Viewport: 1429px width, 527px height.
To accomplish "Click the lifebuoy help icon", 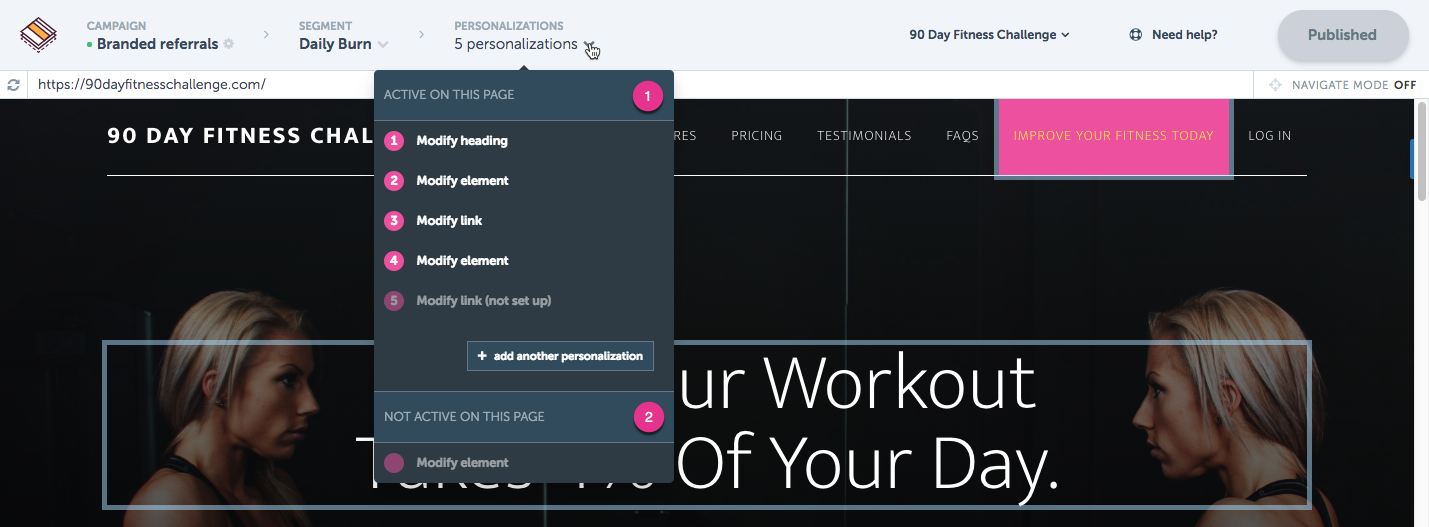I will coord(1135,35).
